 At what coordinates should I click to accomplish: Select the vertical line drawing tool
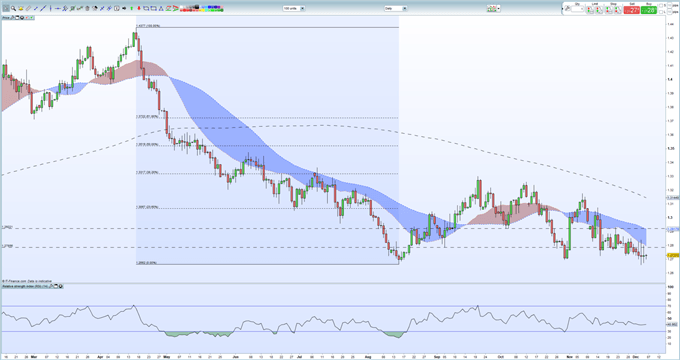tap(50, 8)
